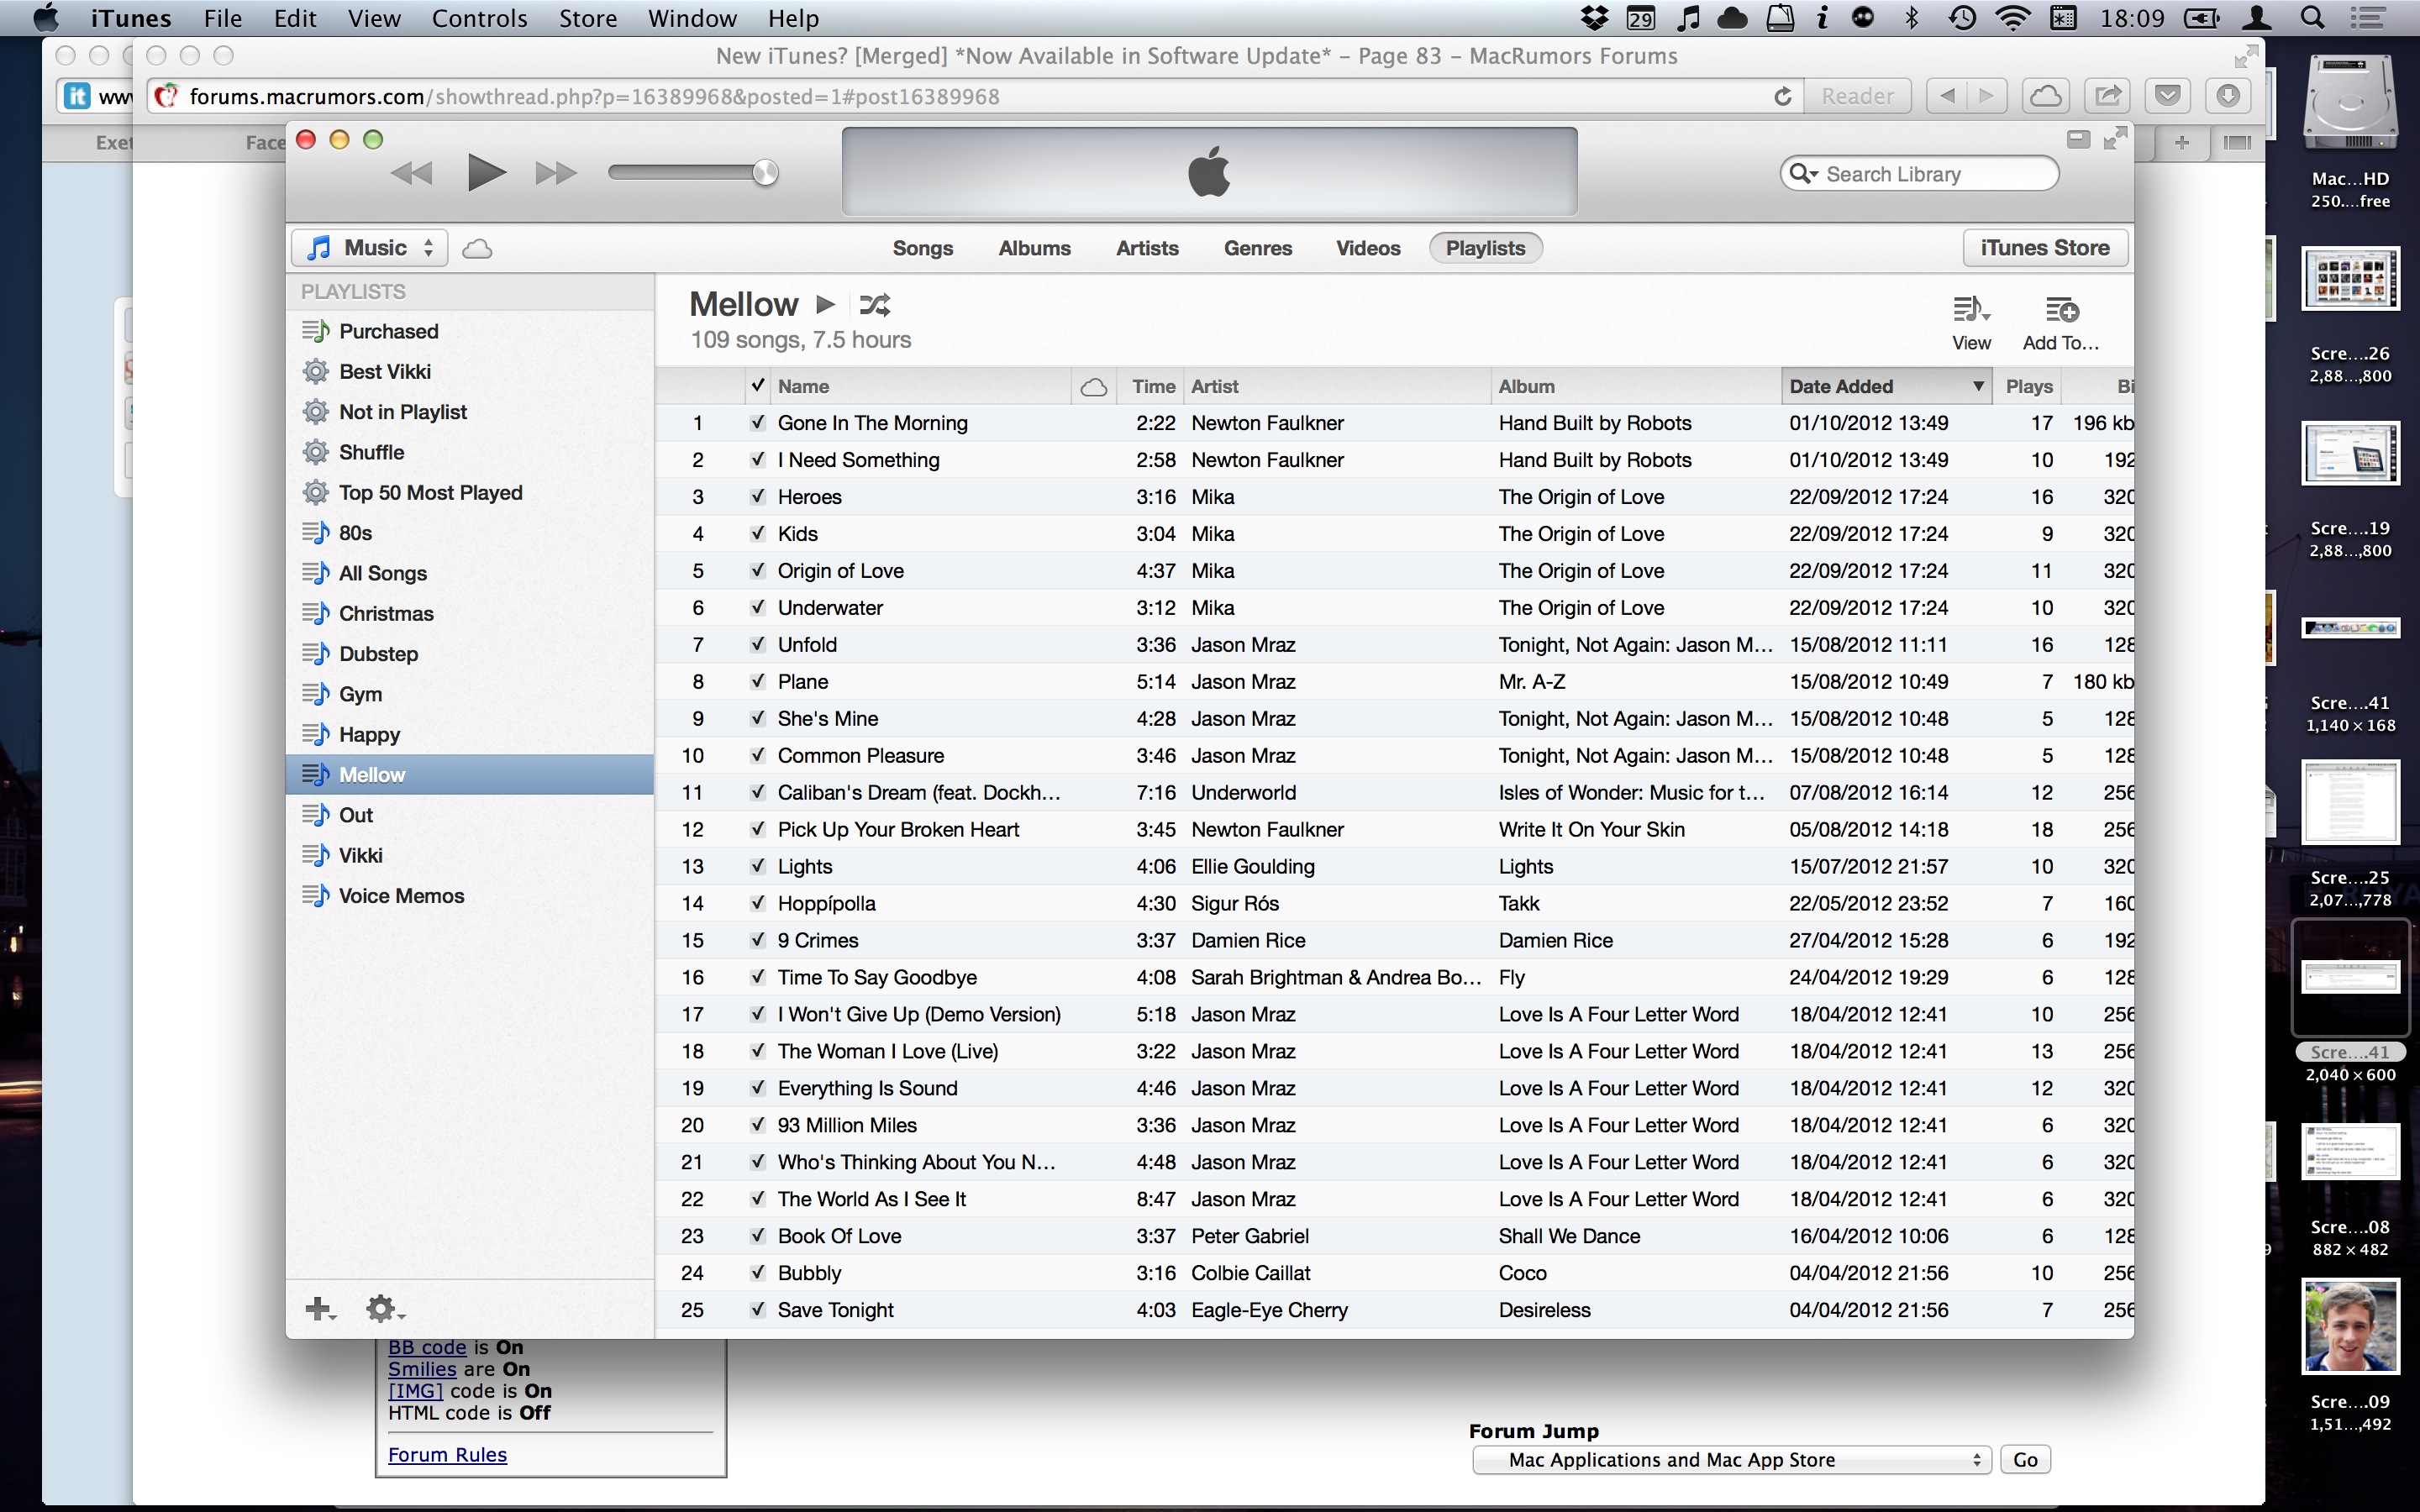2420x1512 pixels.
Task: Click the Safari Reader button
Action: click(1857, 97)
